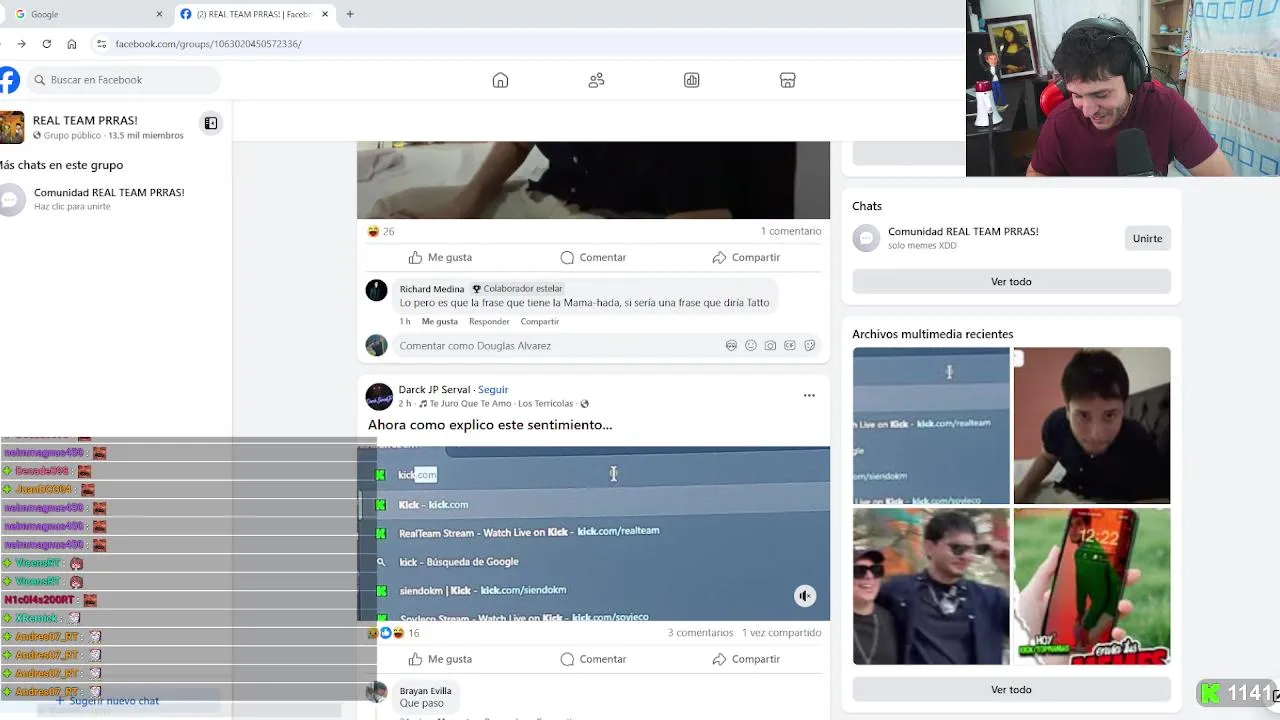This screenshot has height=720, width=1280.
Task: Toggle the group sidebar panel icon
Action: pos(211,123)
